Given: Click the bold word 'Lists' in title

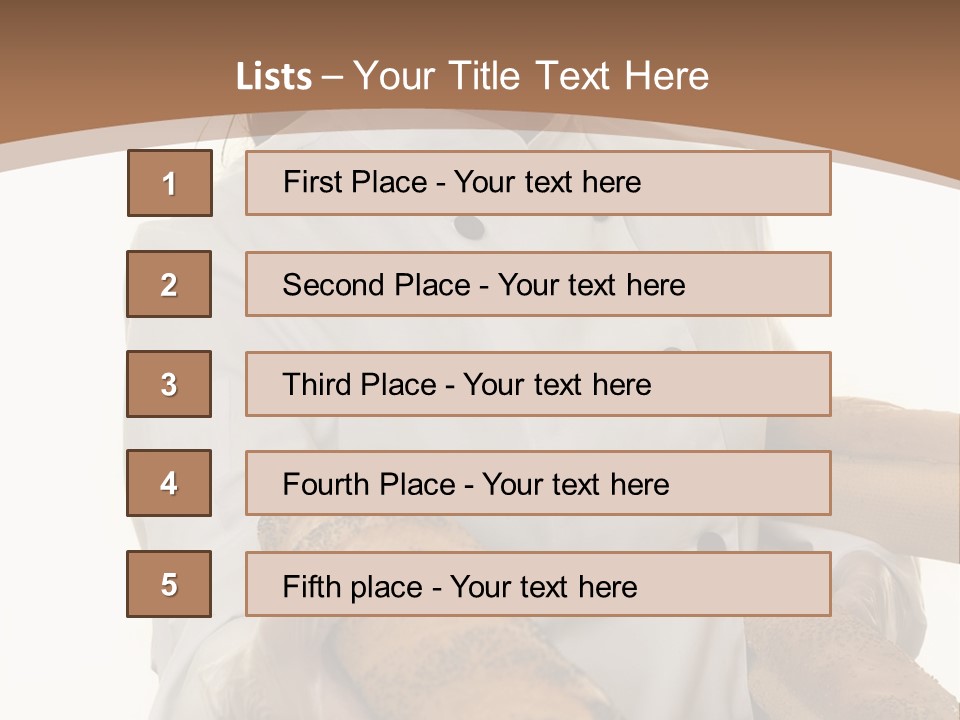Looking at the screenshot, I should (274, 77).
